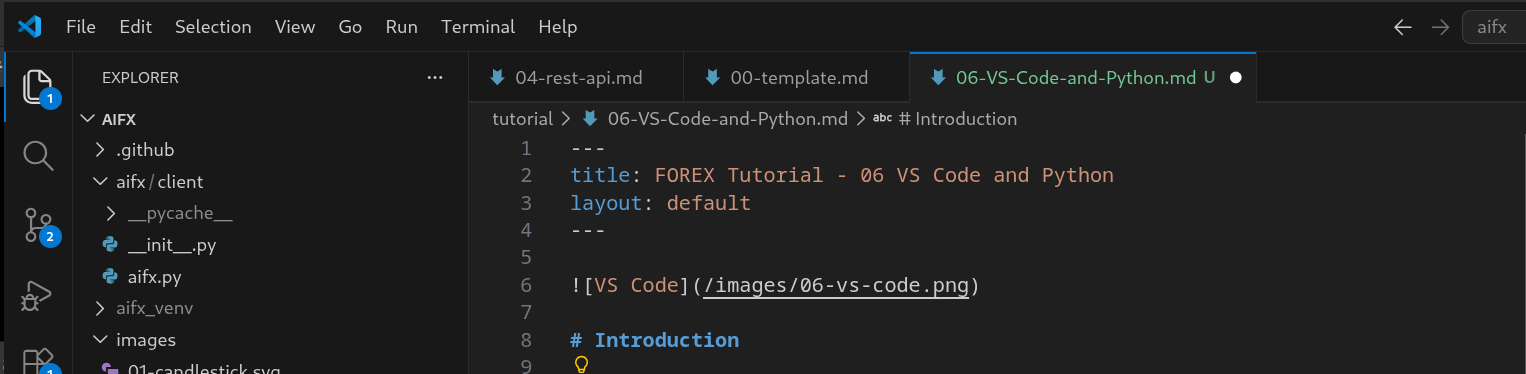Click the Python icon beside __init__.py
Screen dimensions: 1526x374
pyautogui.click(x=110, y=244)
